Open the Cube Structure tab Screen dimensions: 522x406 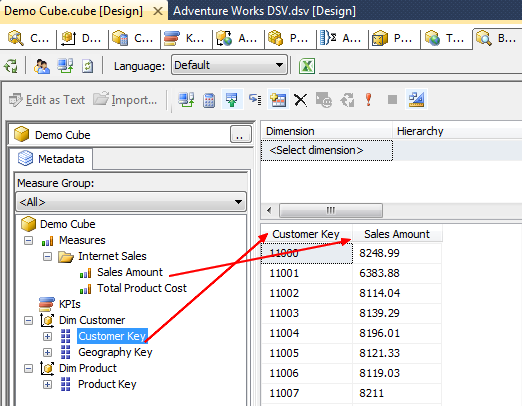click(x=28, y=38)
